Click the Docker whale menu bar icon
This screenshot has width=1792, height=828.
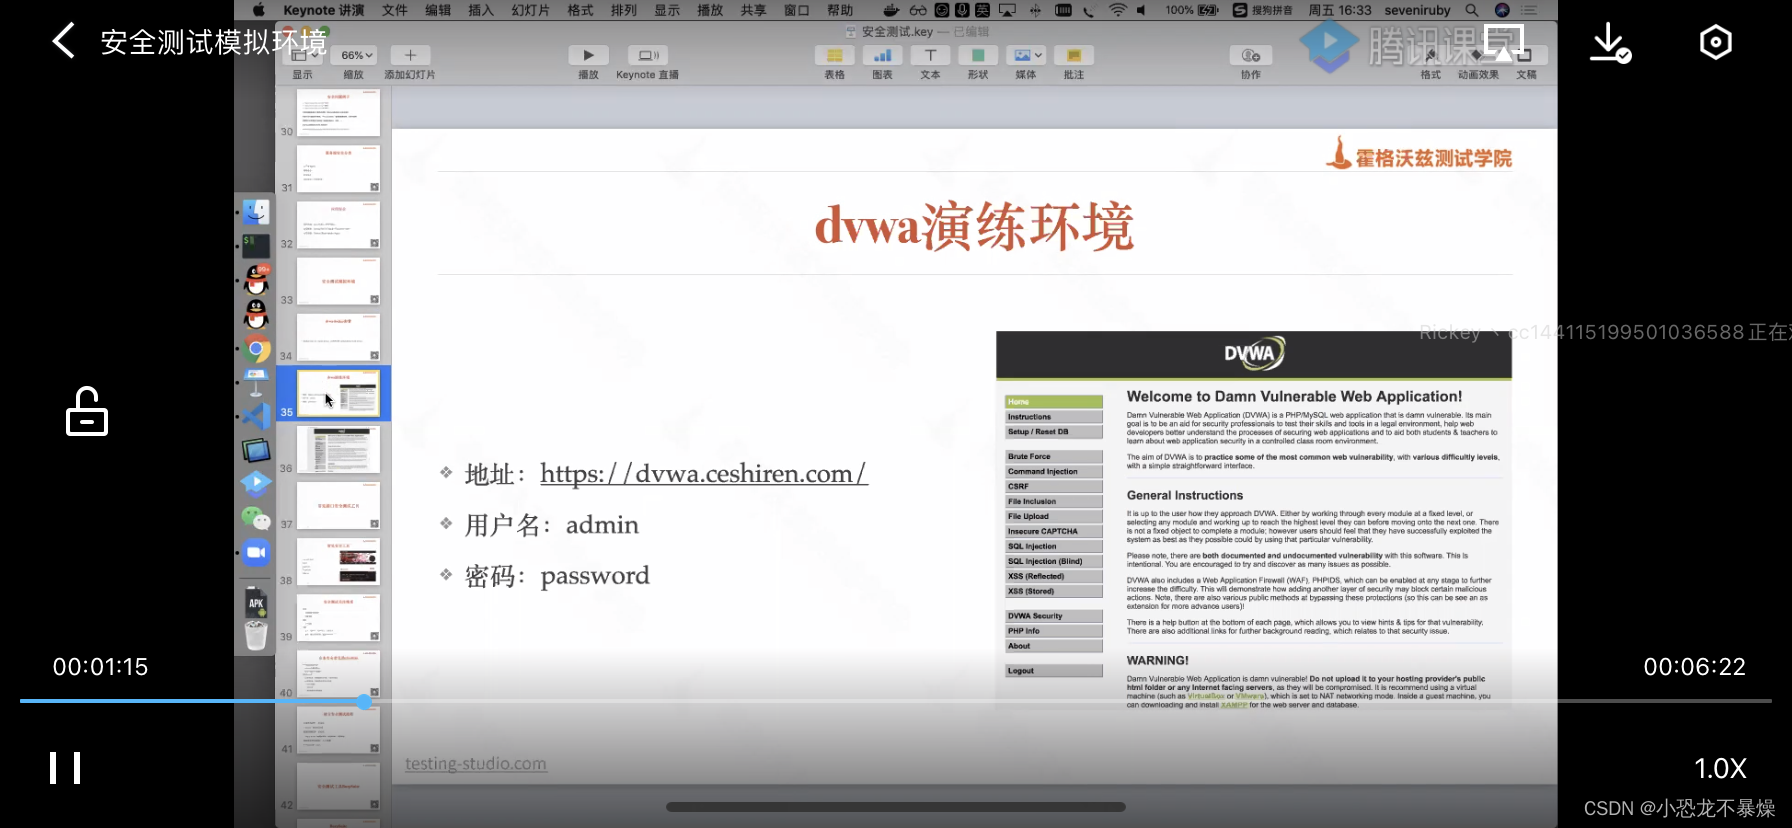pyautogui.click(x=891, y=10)
